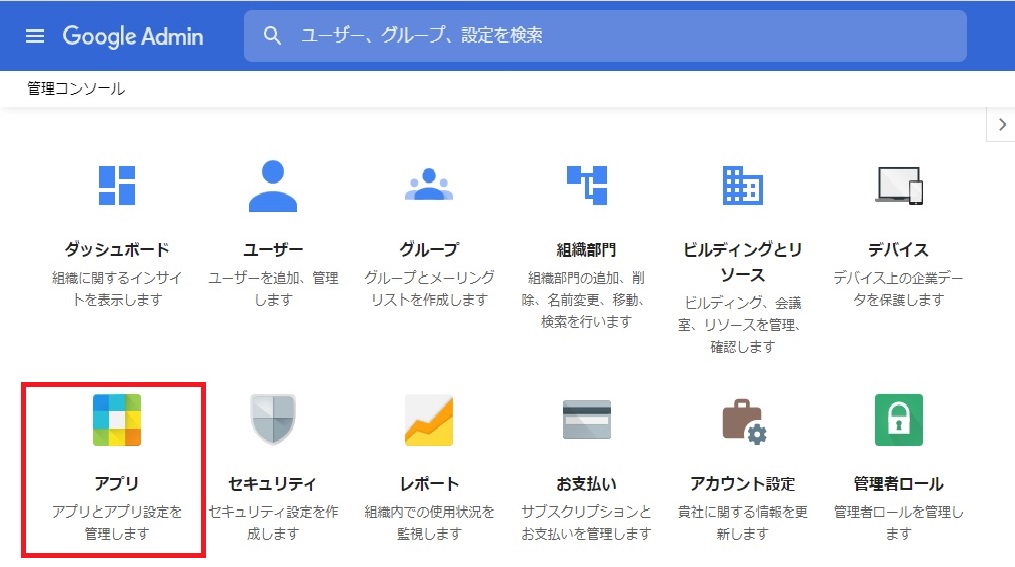Image resolution: width=1015 pixels, height=567 pixels.
Task: Expand the side panel chevron arrow
Action: tap(1002, 124)
